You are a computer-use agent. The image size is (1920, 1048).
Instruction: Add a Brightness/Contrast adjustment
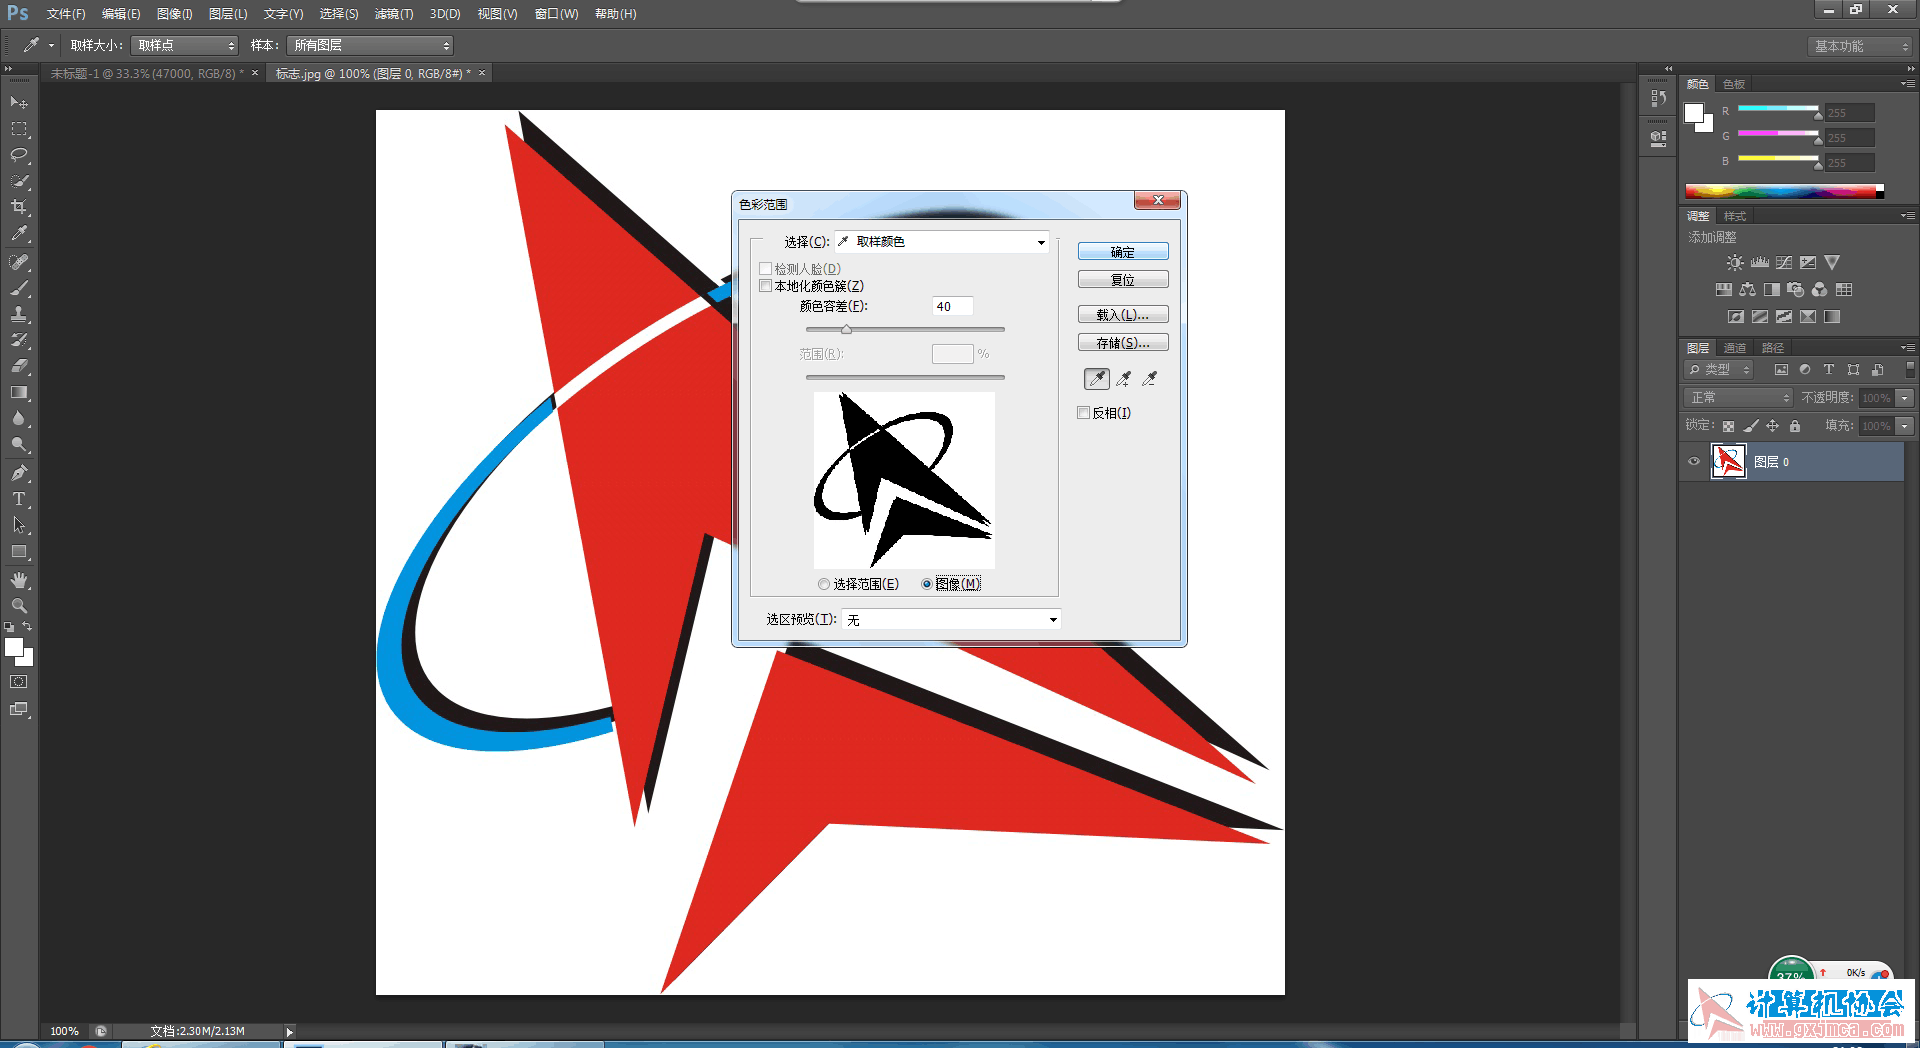1735,263
